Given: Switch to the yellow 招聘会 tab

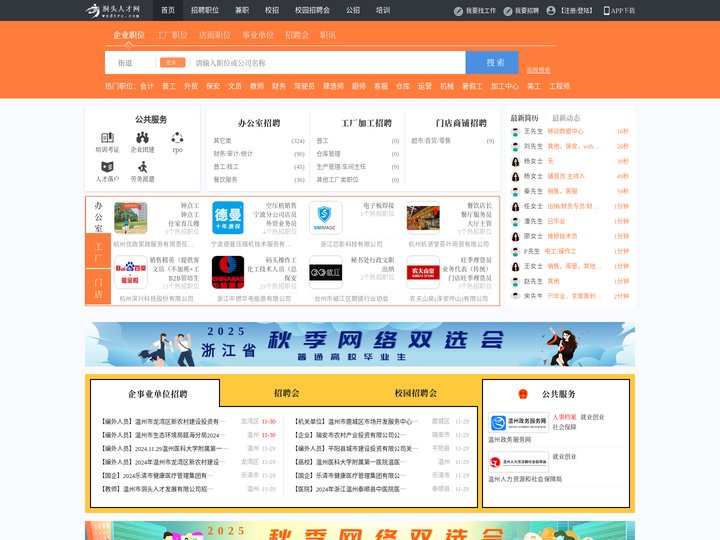Looking at the screenshot, I should click(287, 393).
